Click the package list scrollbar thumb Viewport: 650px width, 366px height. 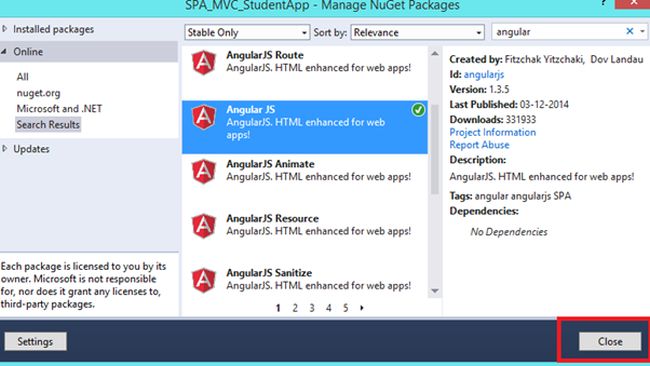point(434,149)
